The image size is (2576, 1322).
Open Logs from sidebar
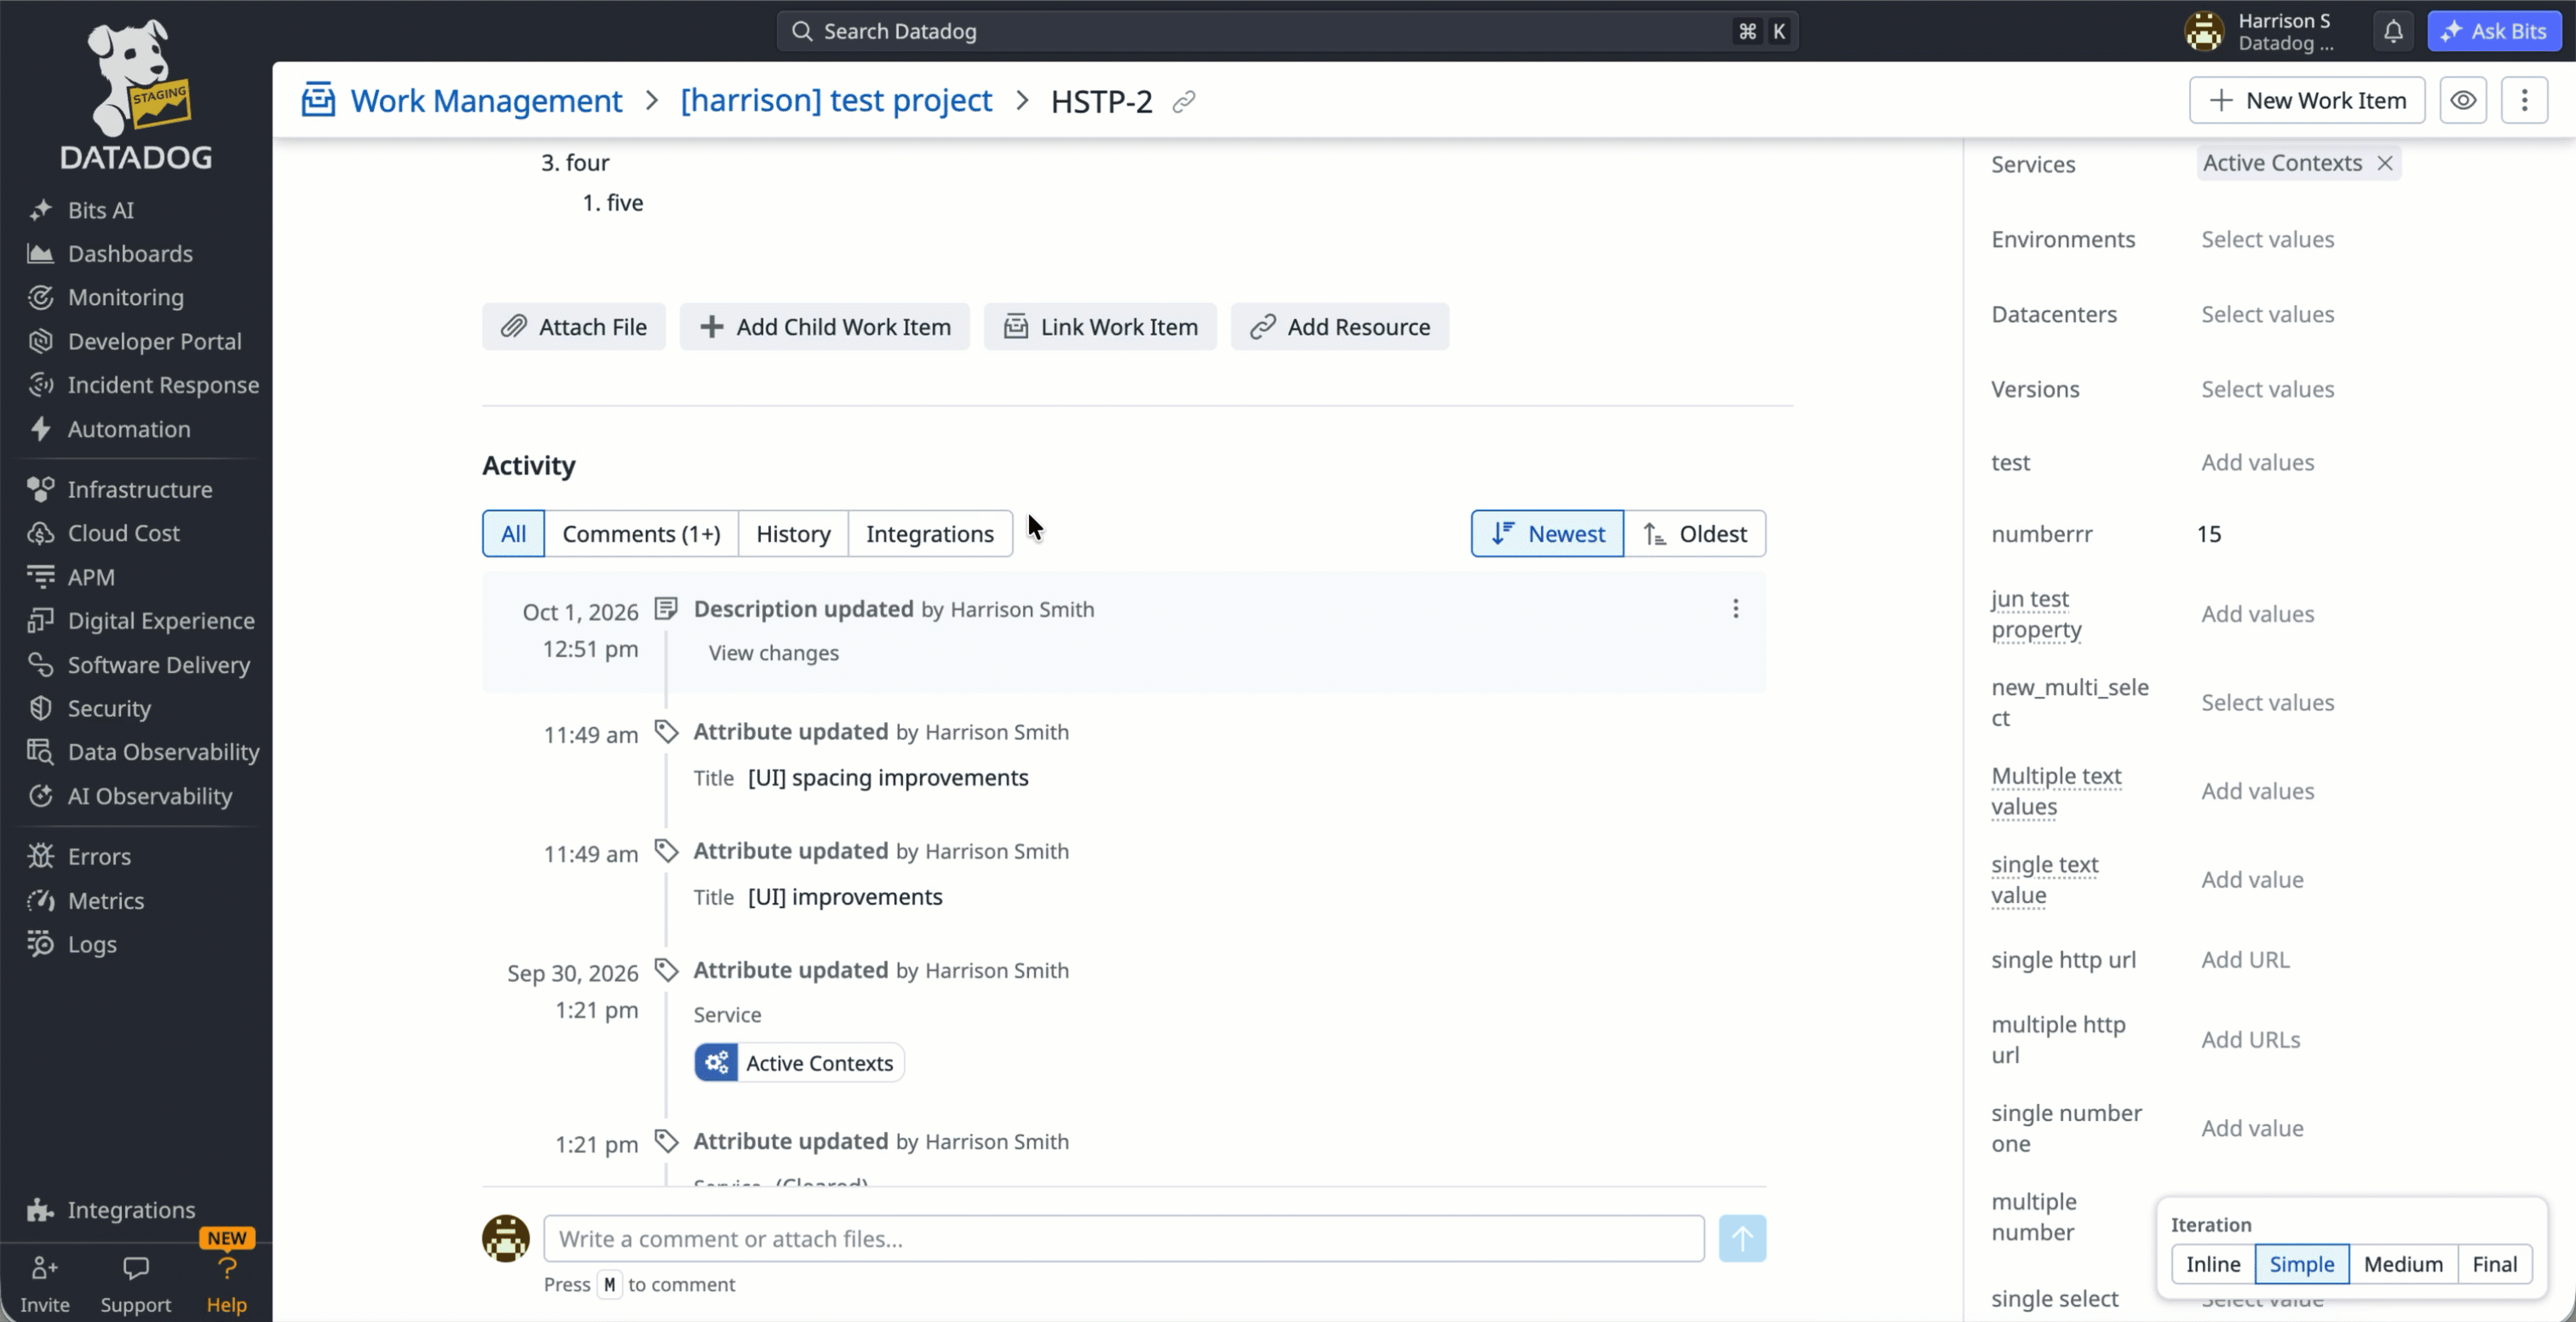click(x=92, y=944)
